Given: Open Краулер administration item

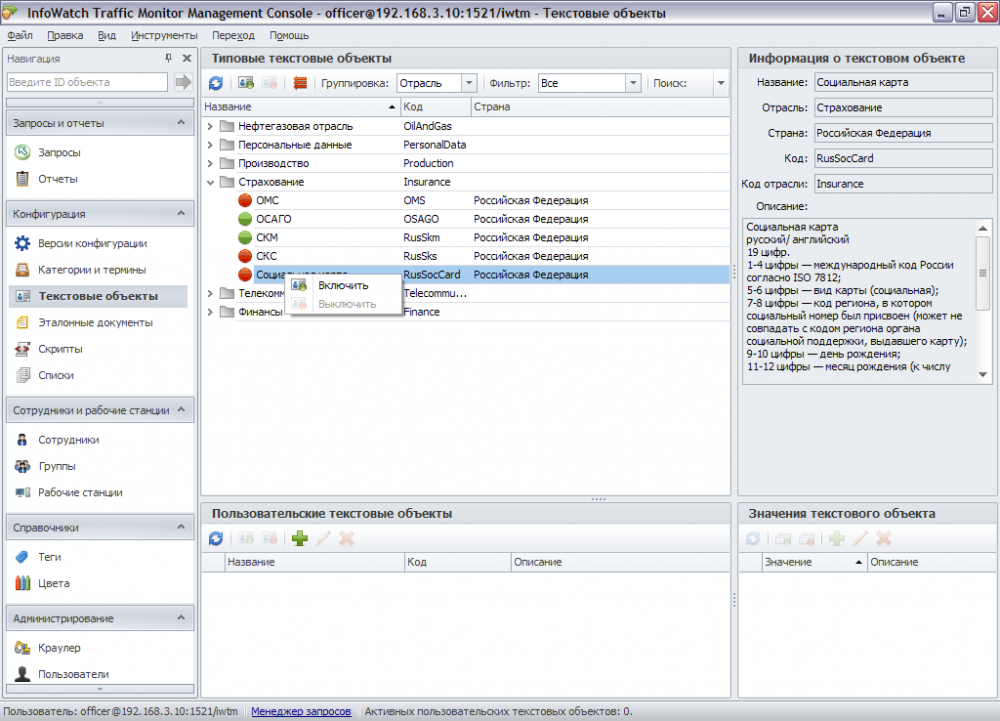Looking at the screenshot, I should coord(59,648).
